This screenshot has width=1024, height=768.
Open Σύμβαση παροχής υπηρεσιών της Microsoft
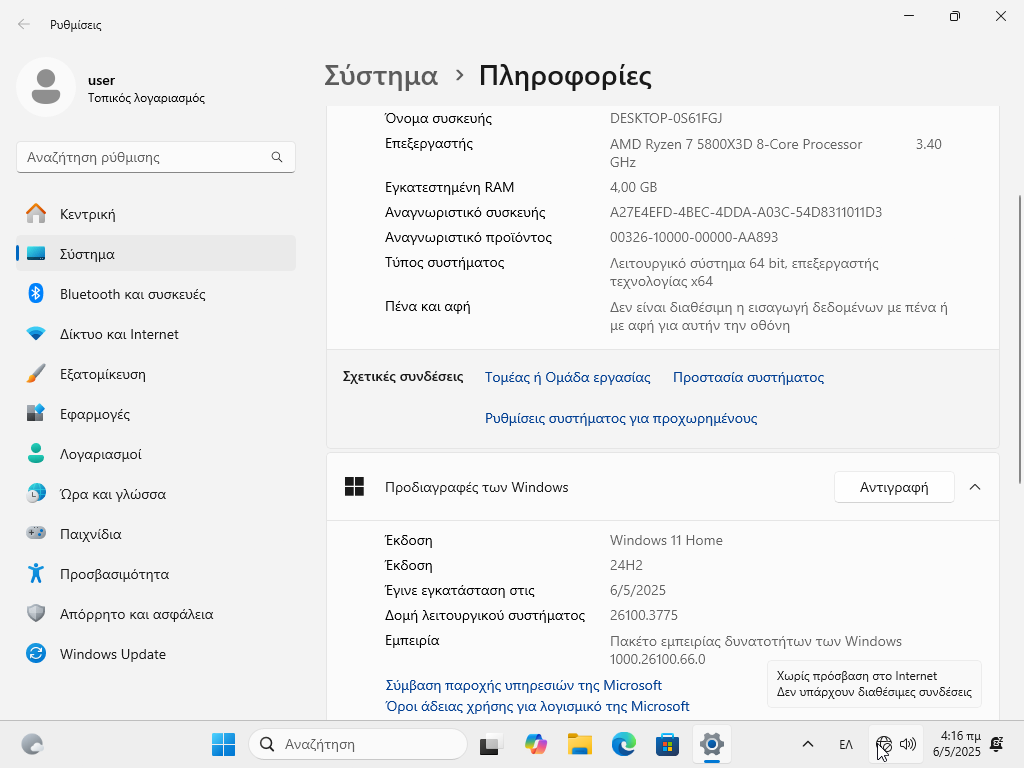523,685
